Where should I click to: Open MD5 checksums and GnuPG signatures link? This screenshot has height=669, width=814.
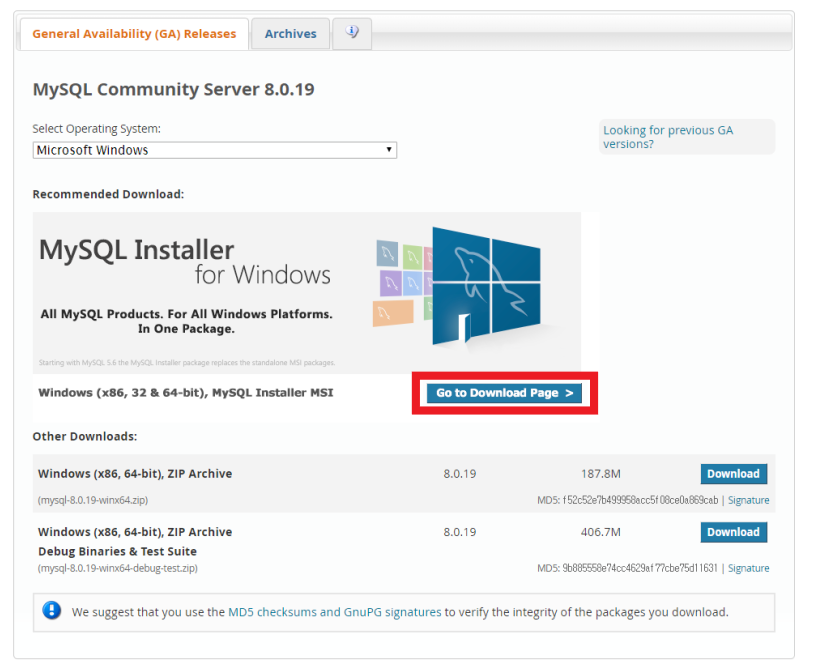(x=335, y=612)
